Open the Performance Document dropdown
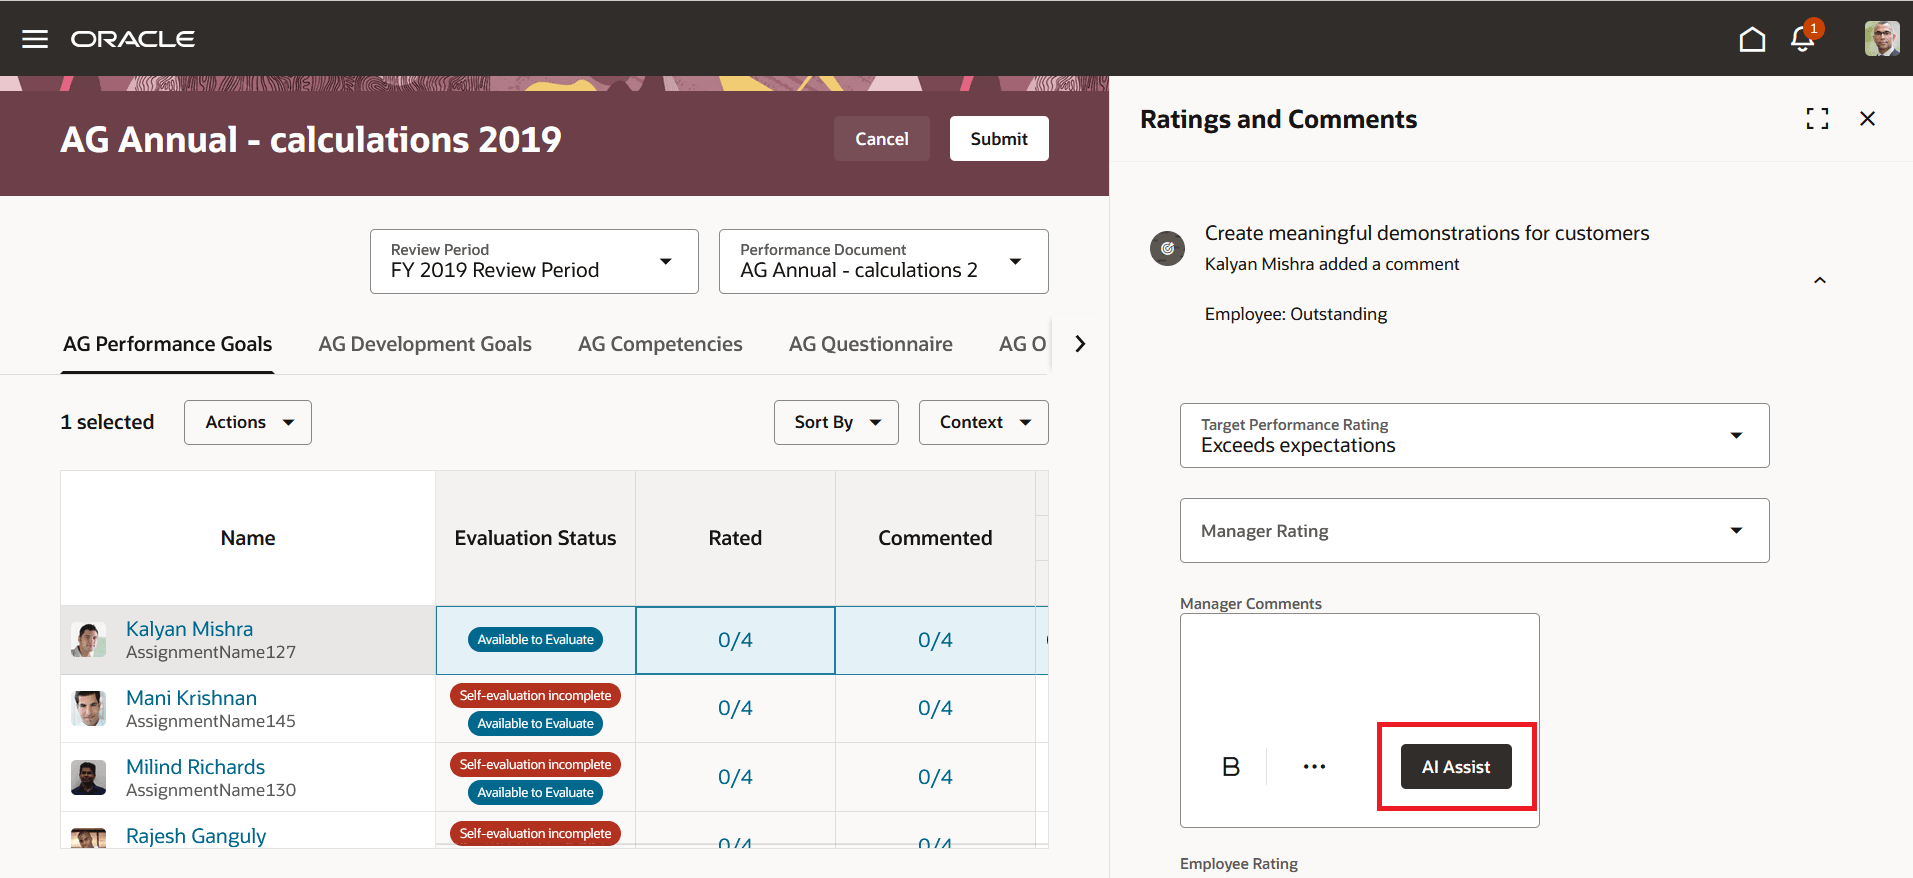 coord(884,262)
